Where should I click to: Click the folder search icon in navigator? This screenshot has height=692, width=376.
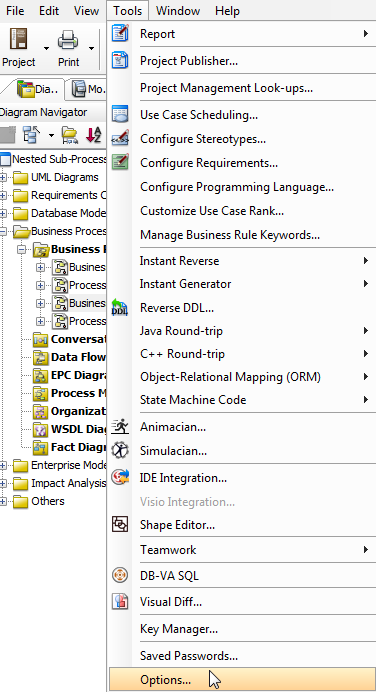tap(70, 135)
